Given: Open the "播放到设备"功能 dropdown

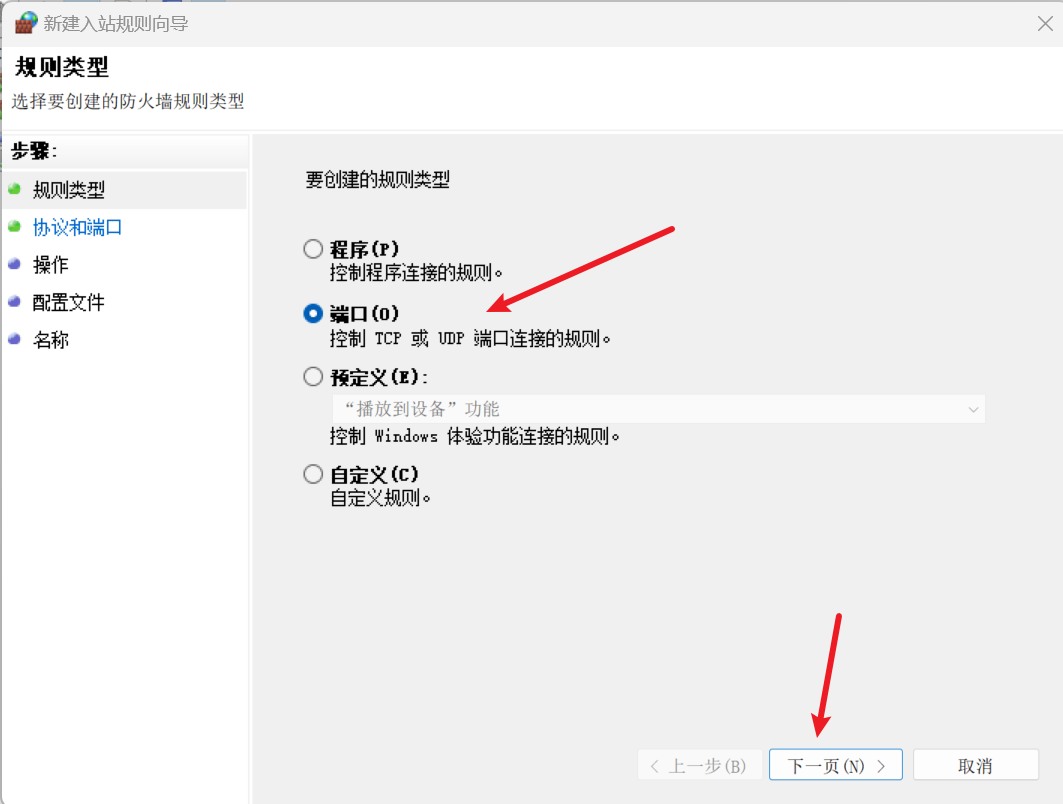Looking at the screenshot, I should (x=658, y=409).
